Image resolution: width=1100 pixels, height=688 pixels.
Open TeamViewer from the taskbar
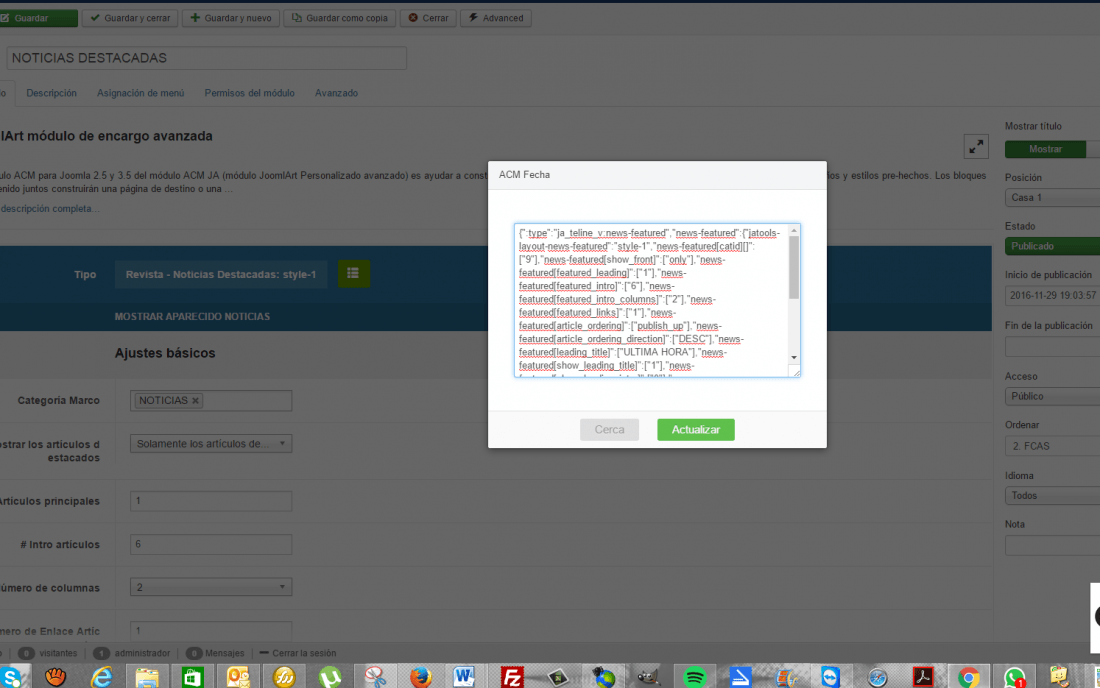coord(831,677)
